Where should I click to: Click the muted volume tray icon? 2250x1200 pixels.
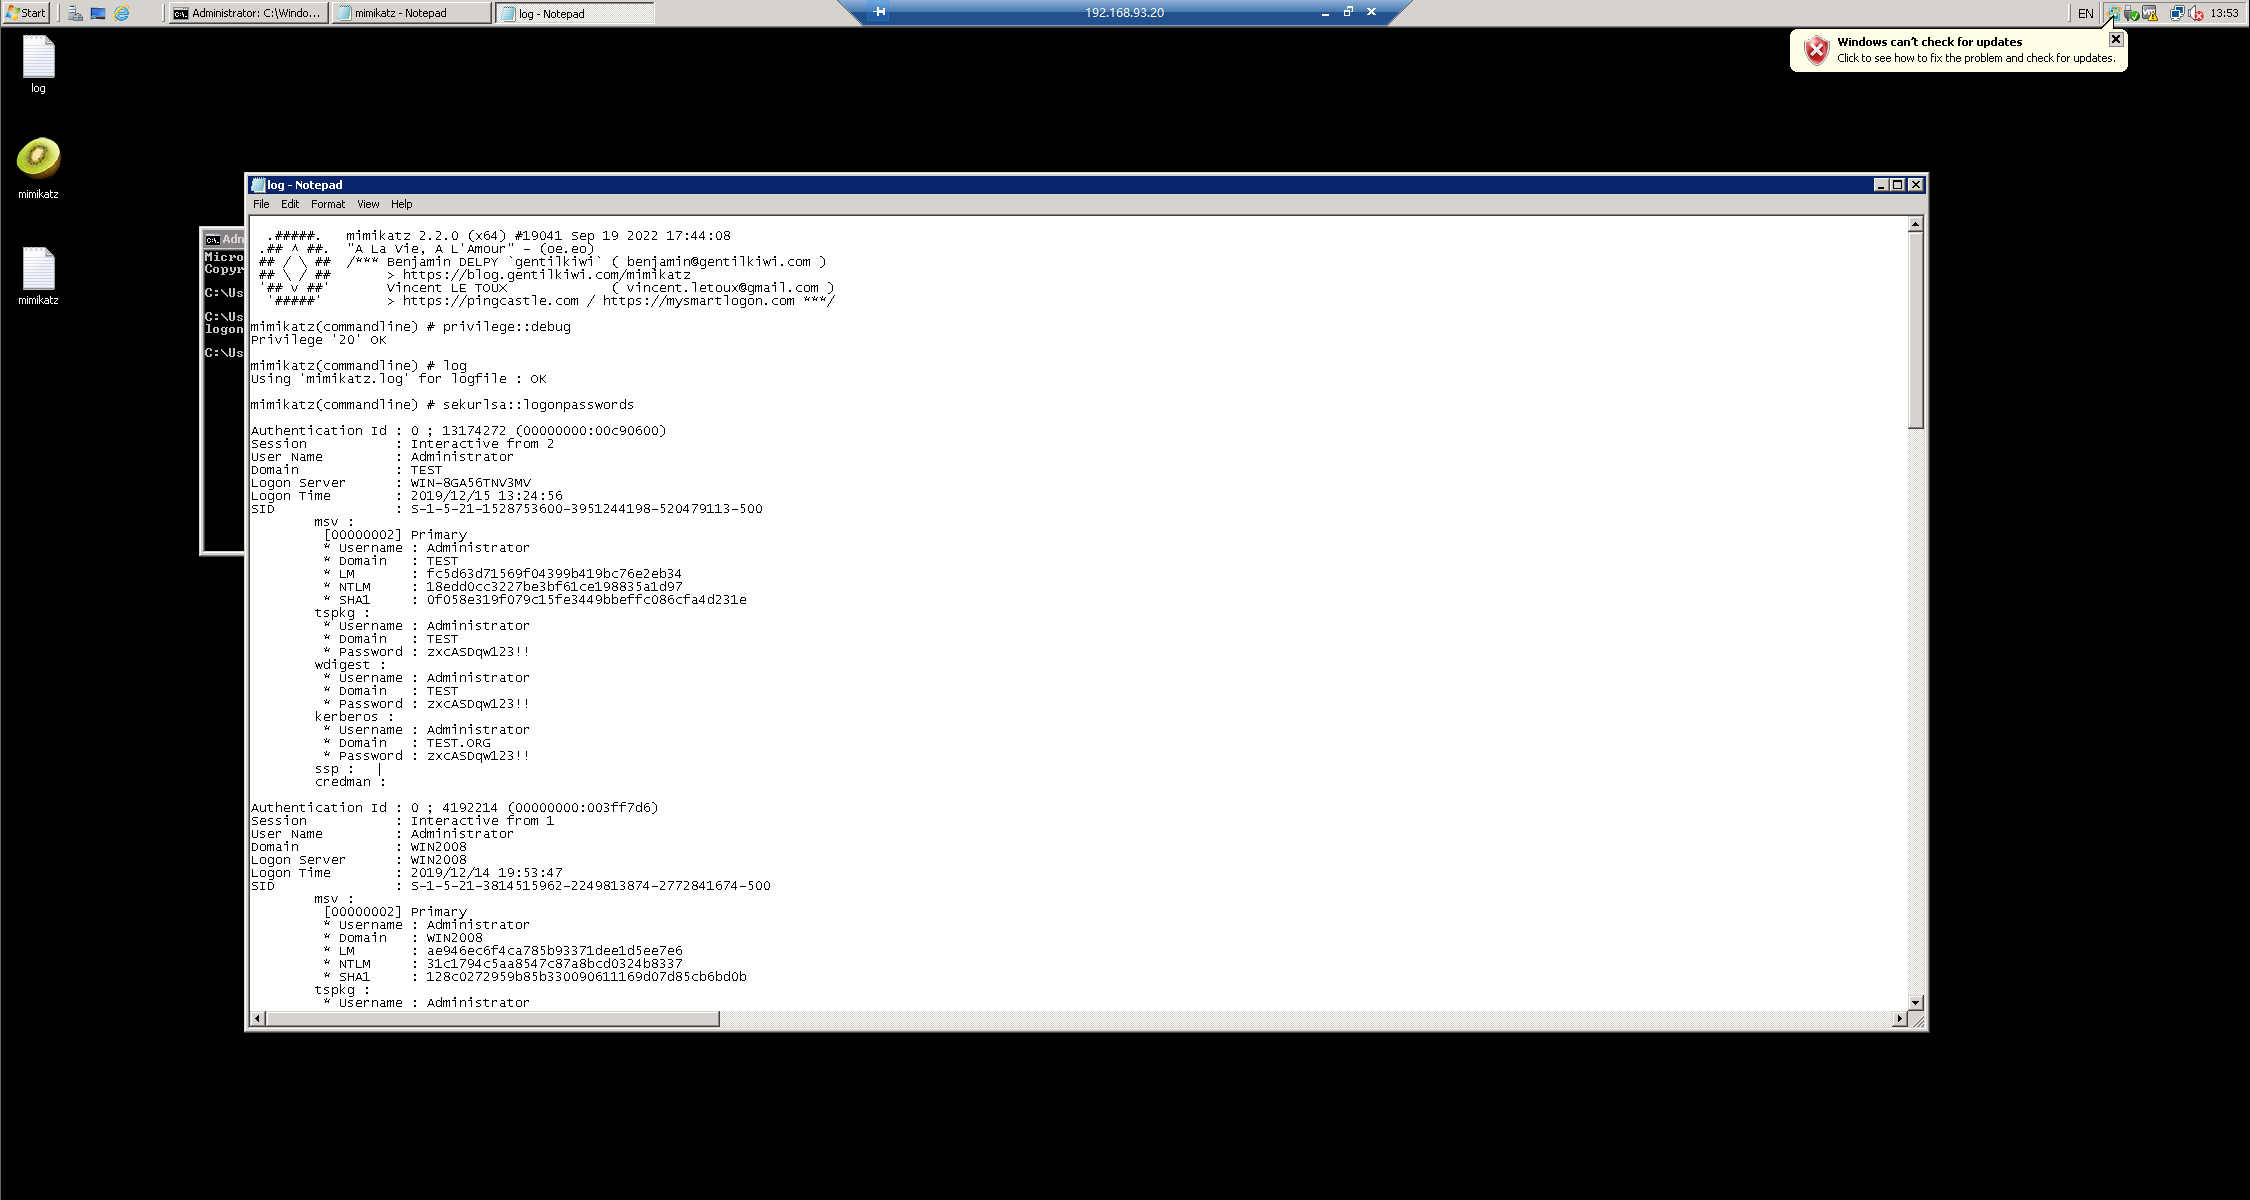coord(2194,13)
